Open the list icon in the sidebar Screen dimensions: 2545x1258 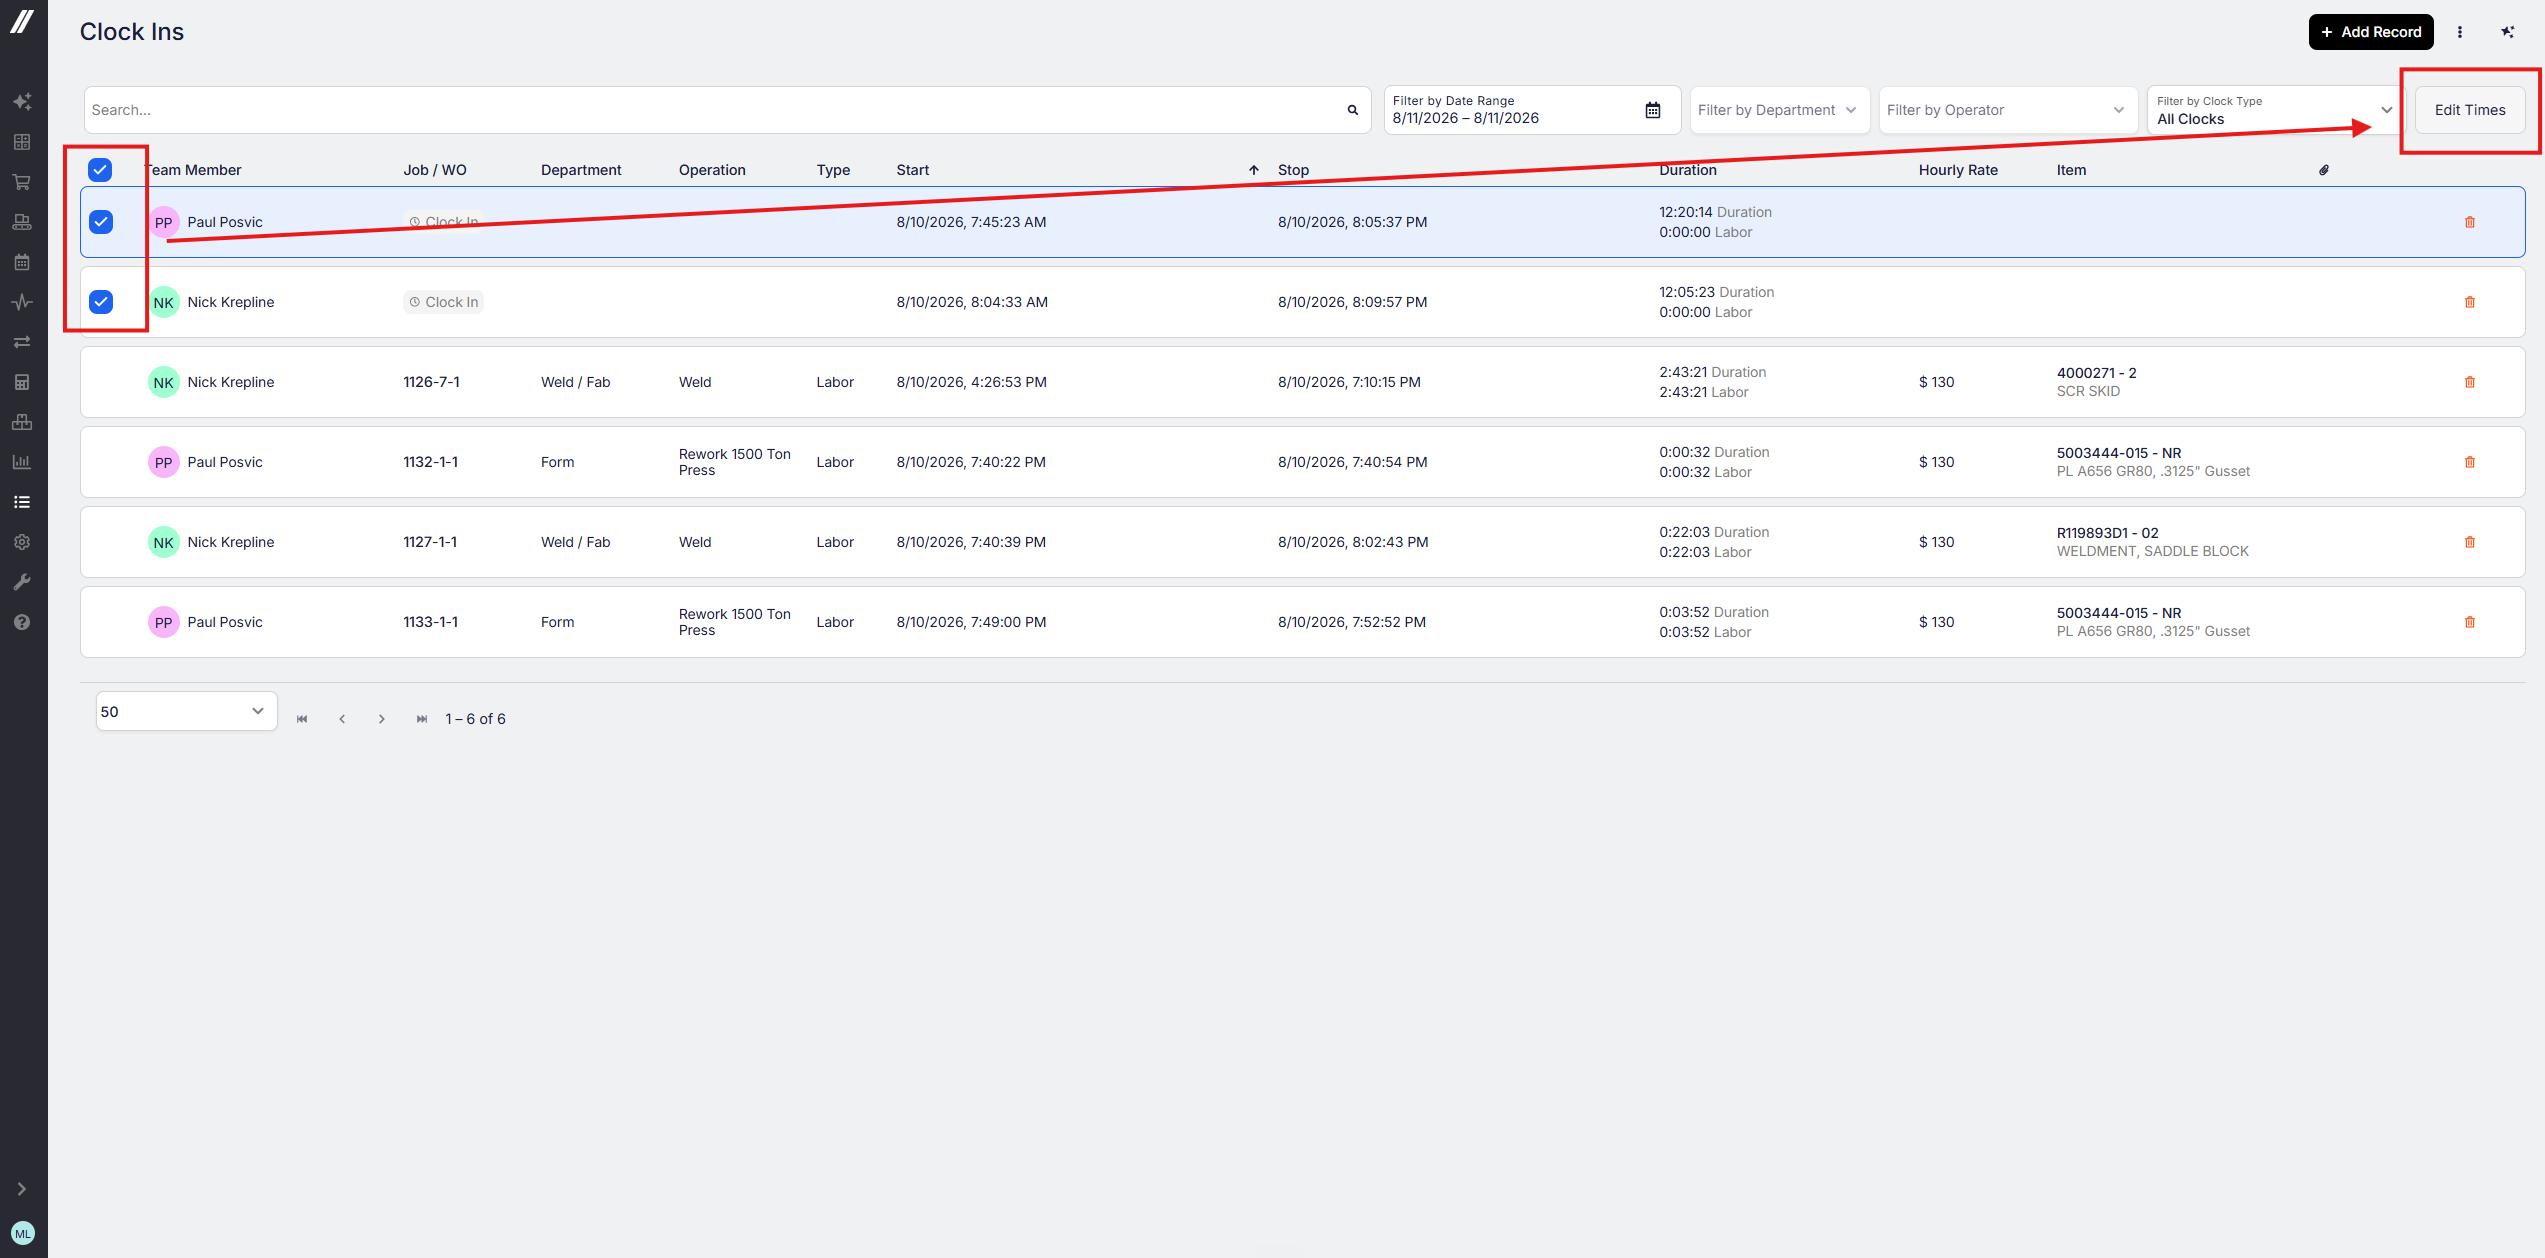[22, 502]
